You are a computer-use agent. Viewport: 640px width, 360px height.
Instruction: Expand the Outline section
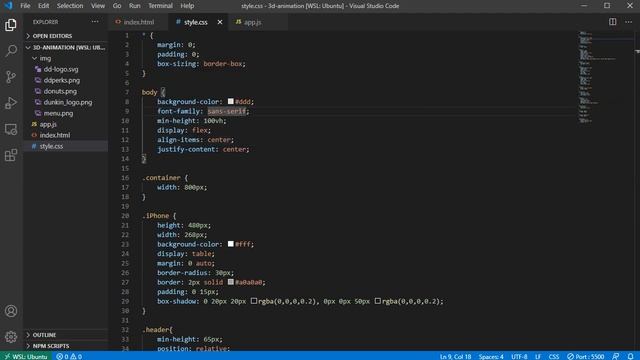(44, 335)
